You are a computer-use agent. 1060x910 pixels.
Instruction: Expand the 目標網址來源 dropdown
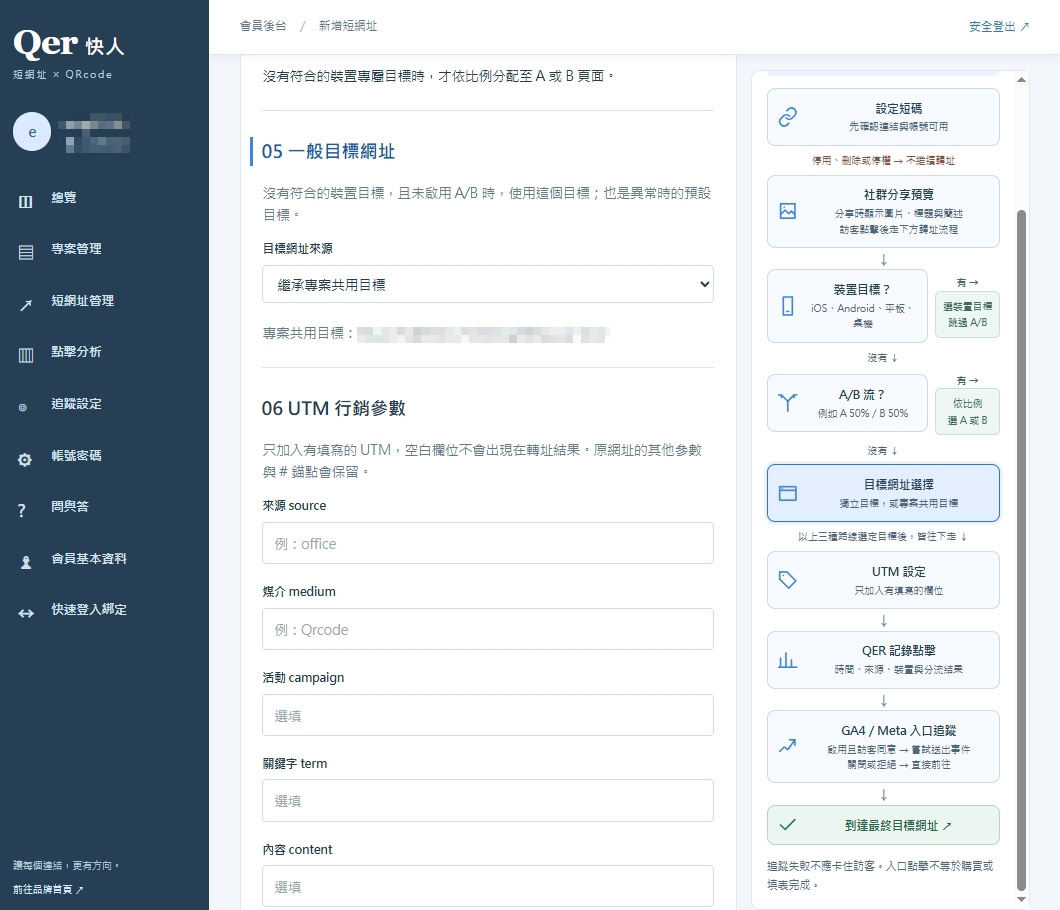coord(487,284)
